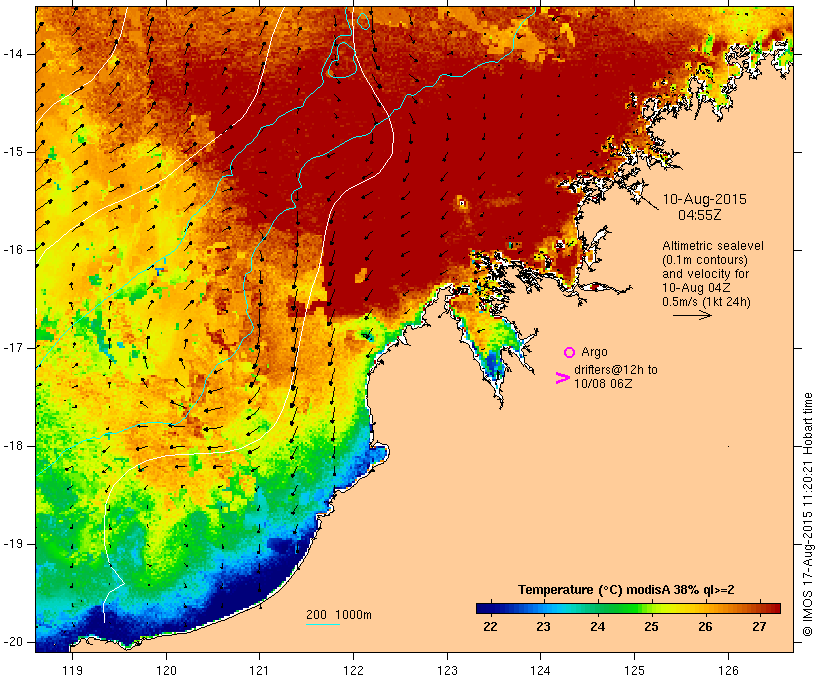Click the cyan 200m depth contour legend line

point(323,624)
